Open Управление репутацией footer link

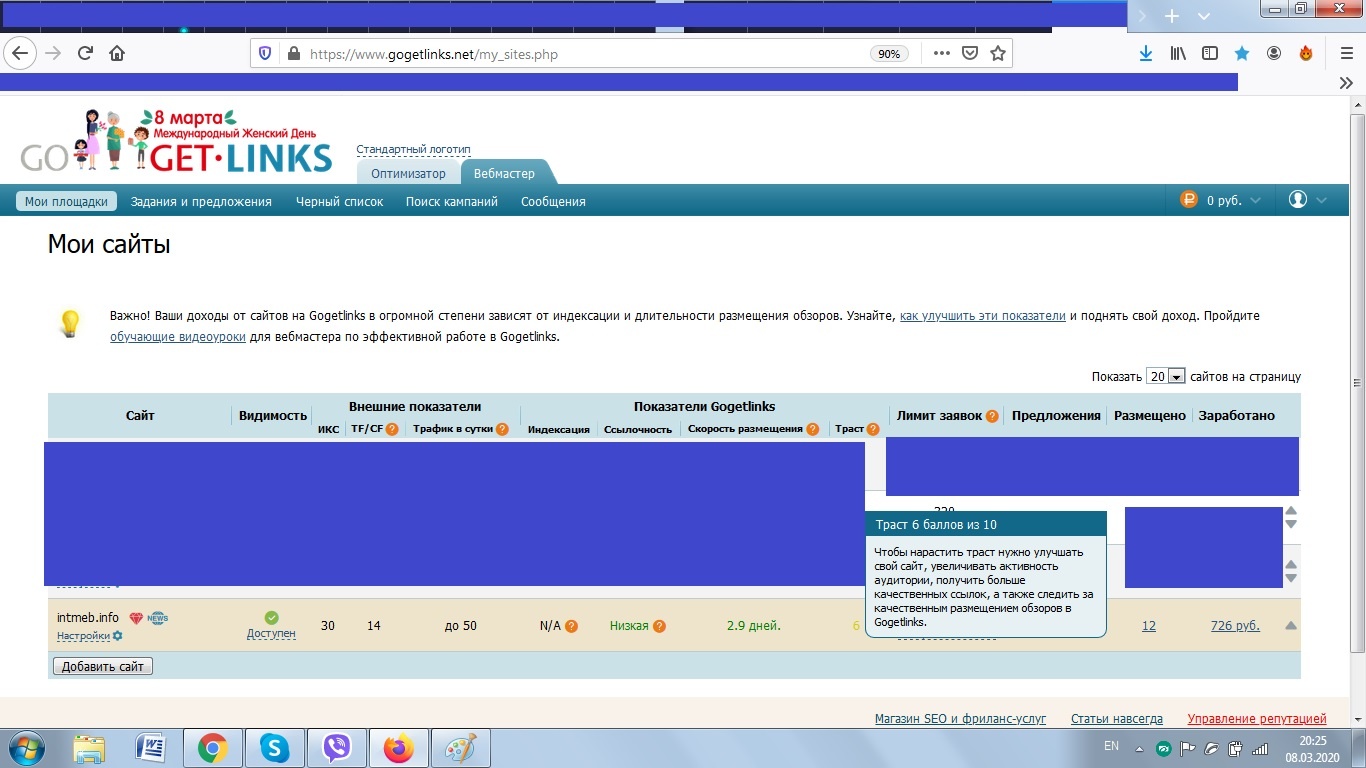tap(1257, 719)
